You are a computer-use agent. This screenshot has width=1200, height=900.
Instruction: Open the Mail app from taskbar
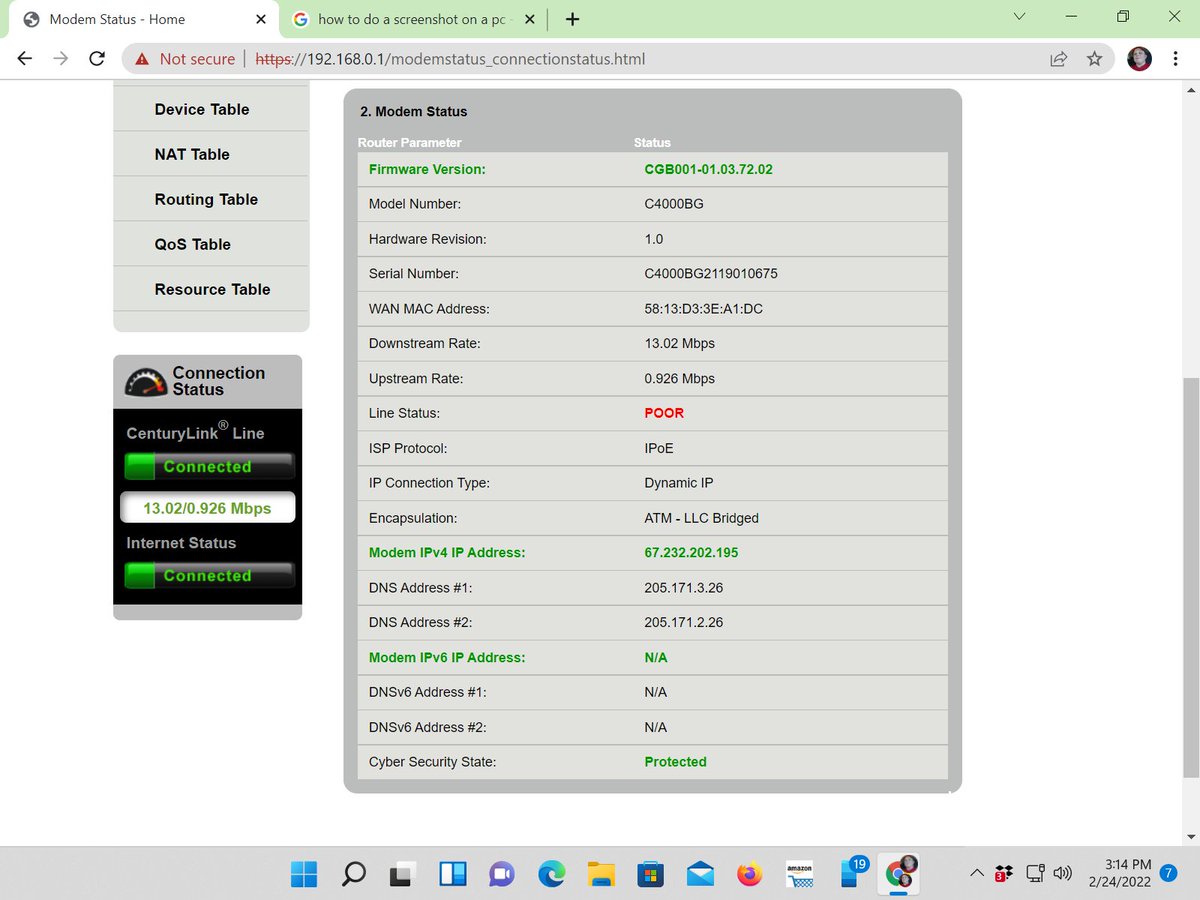click(700, 874)
